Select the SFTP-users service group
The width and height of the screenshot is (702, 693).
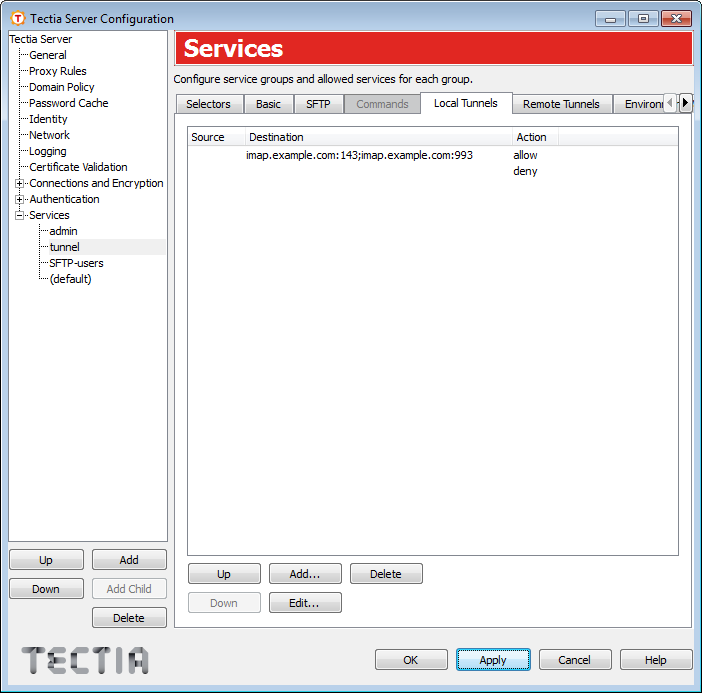(77, 263)
